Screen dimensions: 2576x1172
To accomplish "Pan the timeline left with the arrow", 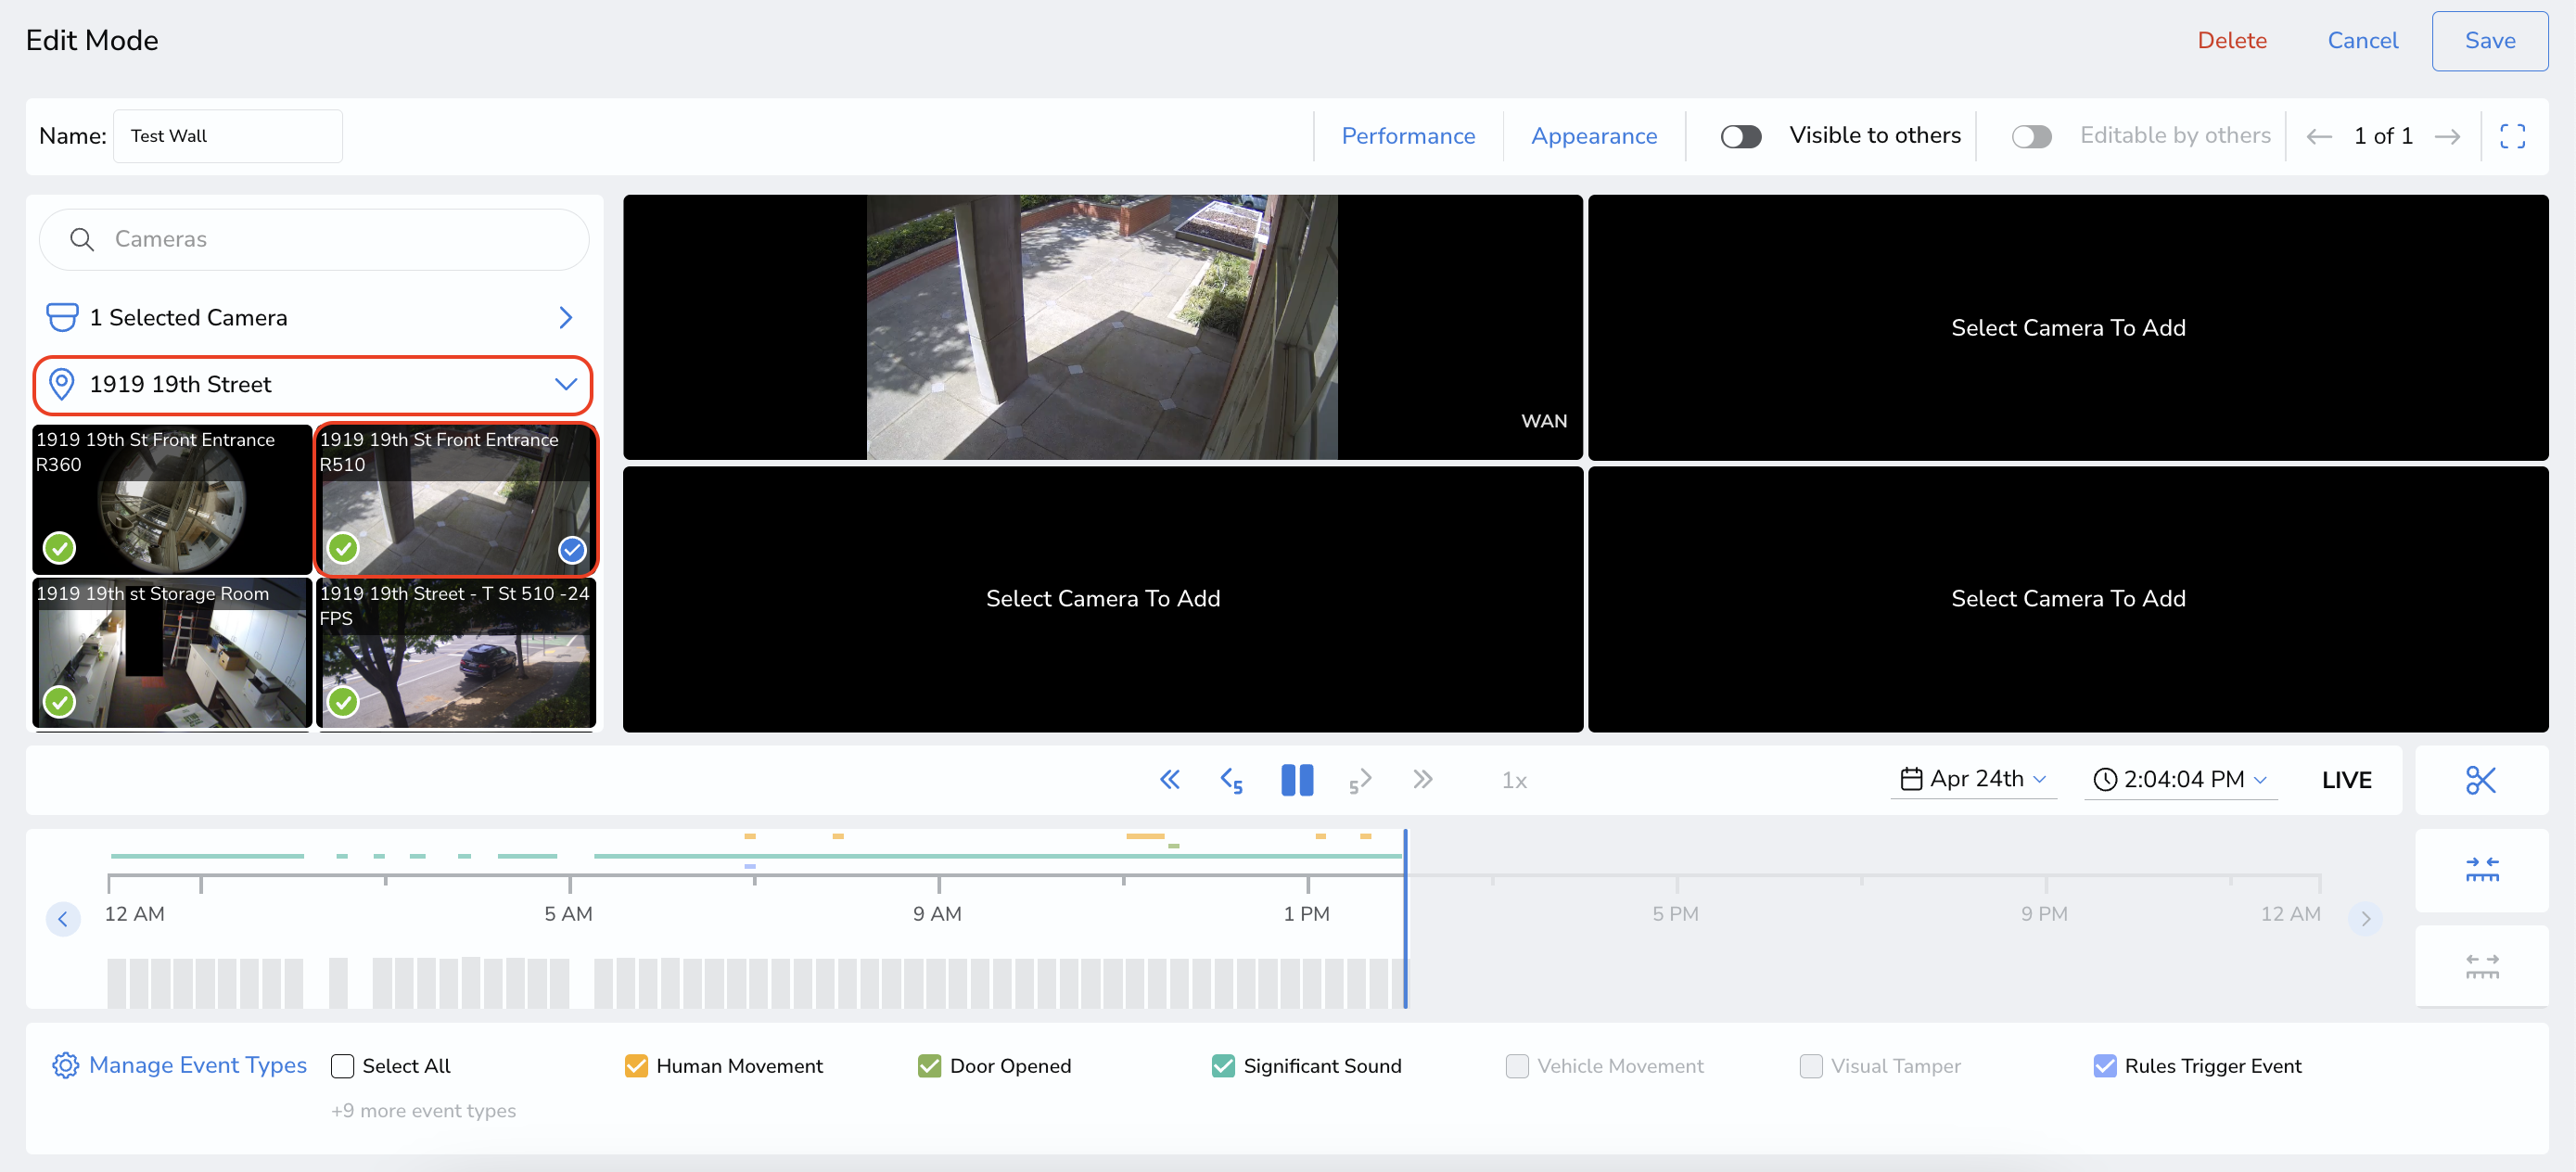I will click(63, 918).
